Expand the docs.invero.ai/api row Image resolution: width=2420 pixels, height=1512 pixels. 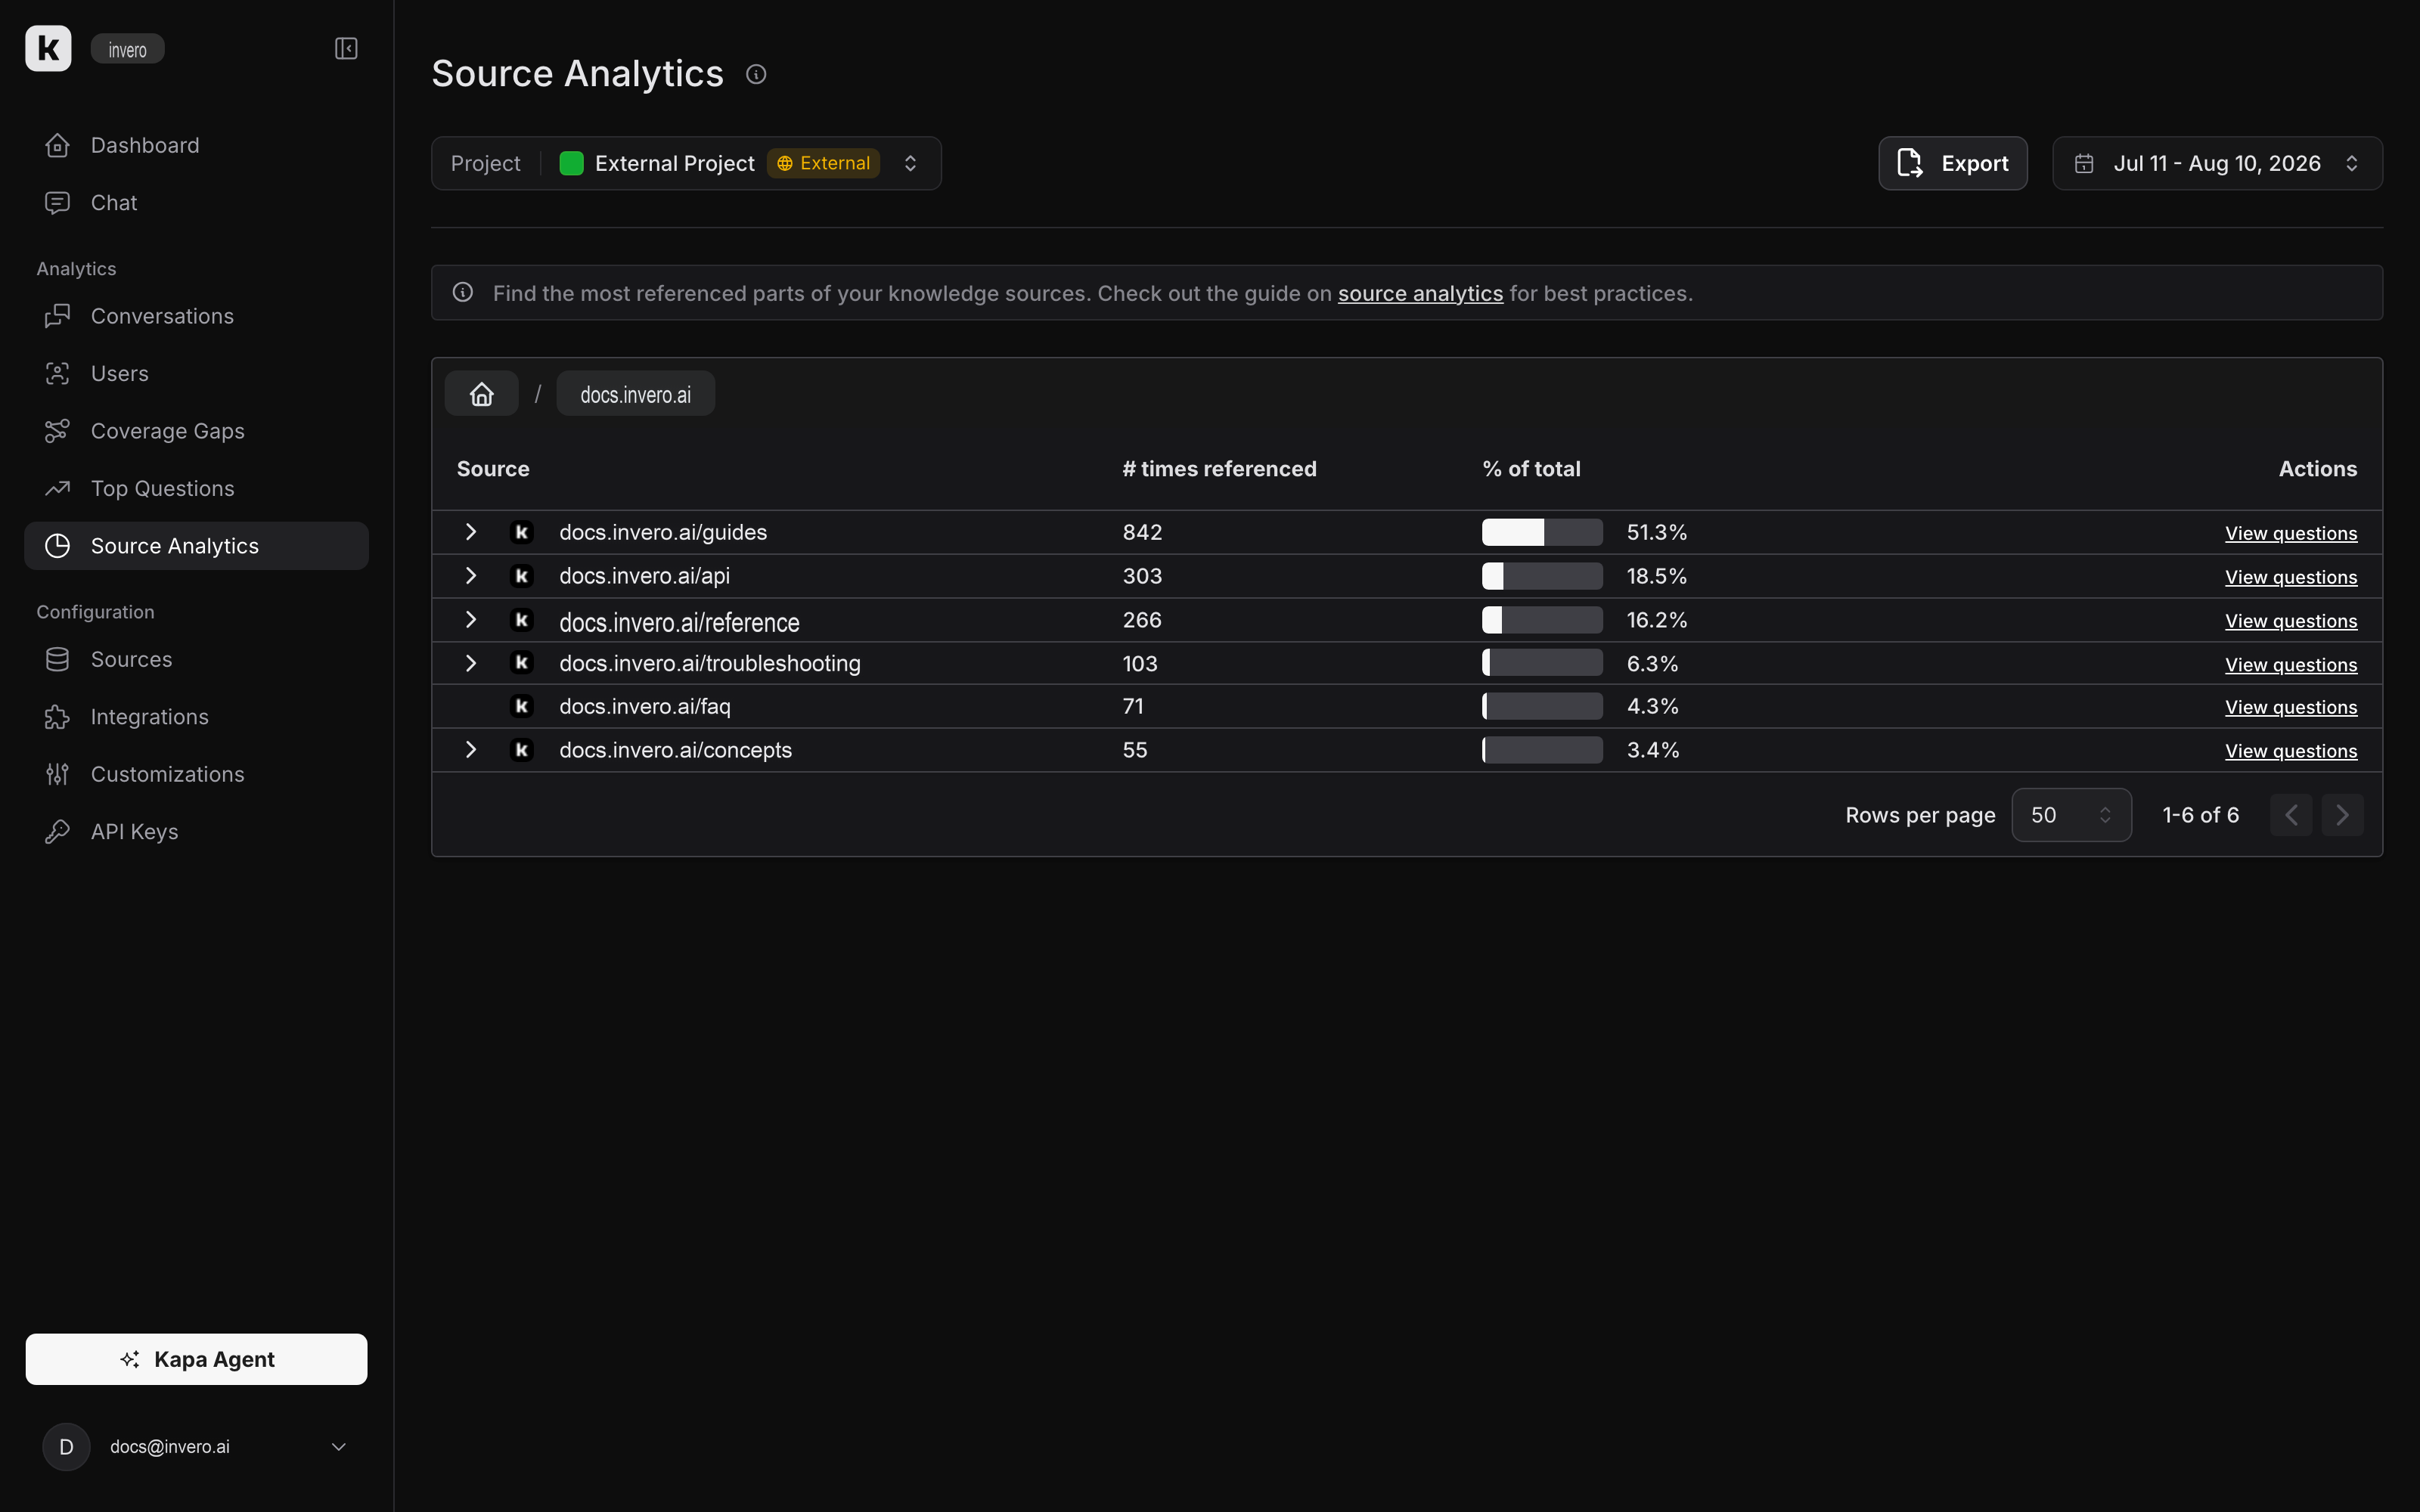pos(471,576)
